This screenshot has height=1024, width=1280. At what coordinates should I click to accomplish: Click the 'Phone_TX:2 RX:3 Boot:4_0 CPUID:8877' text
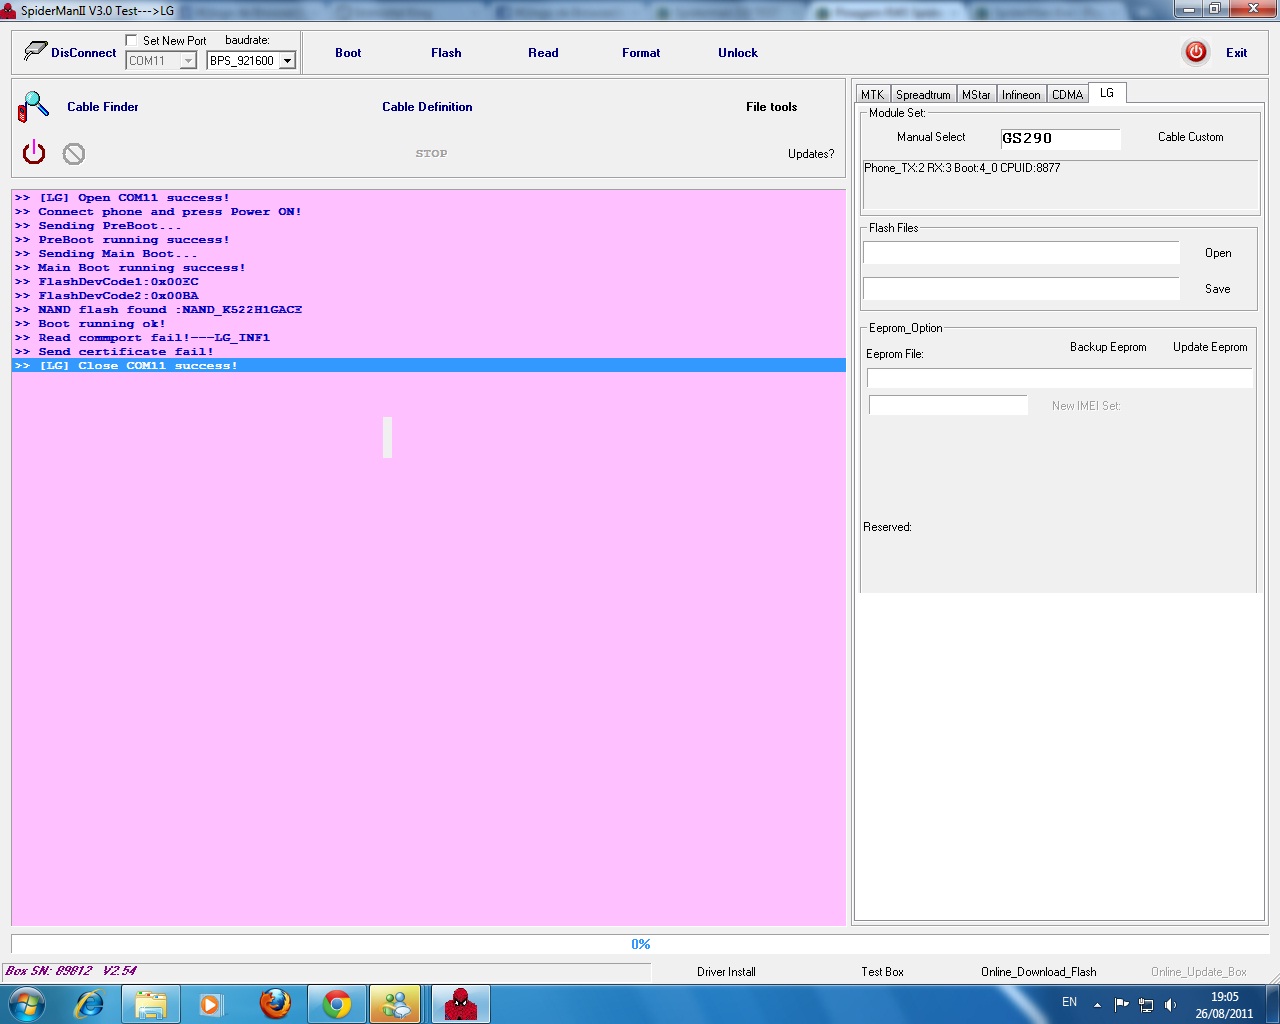[962, 168]
